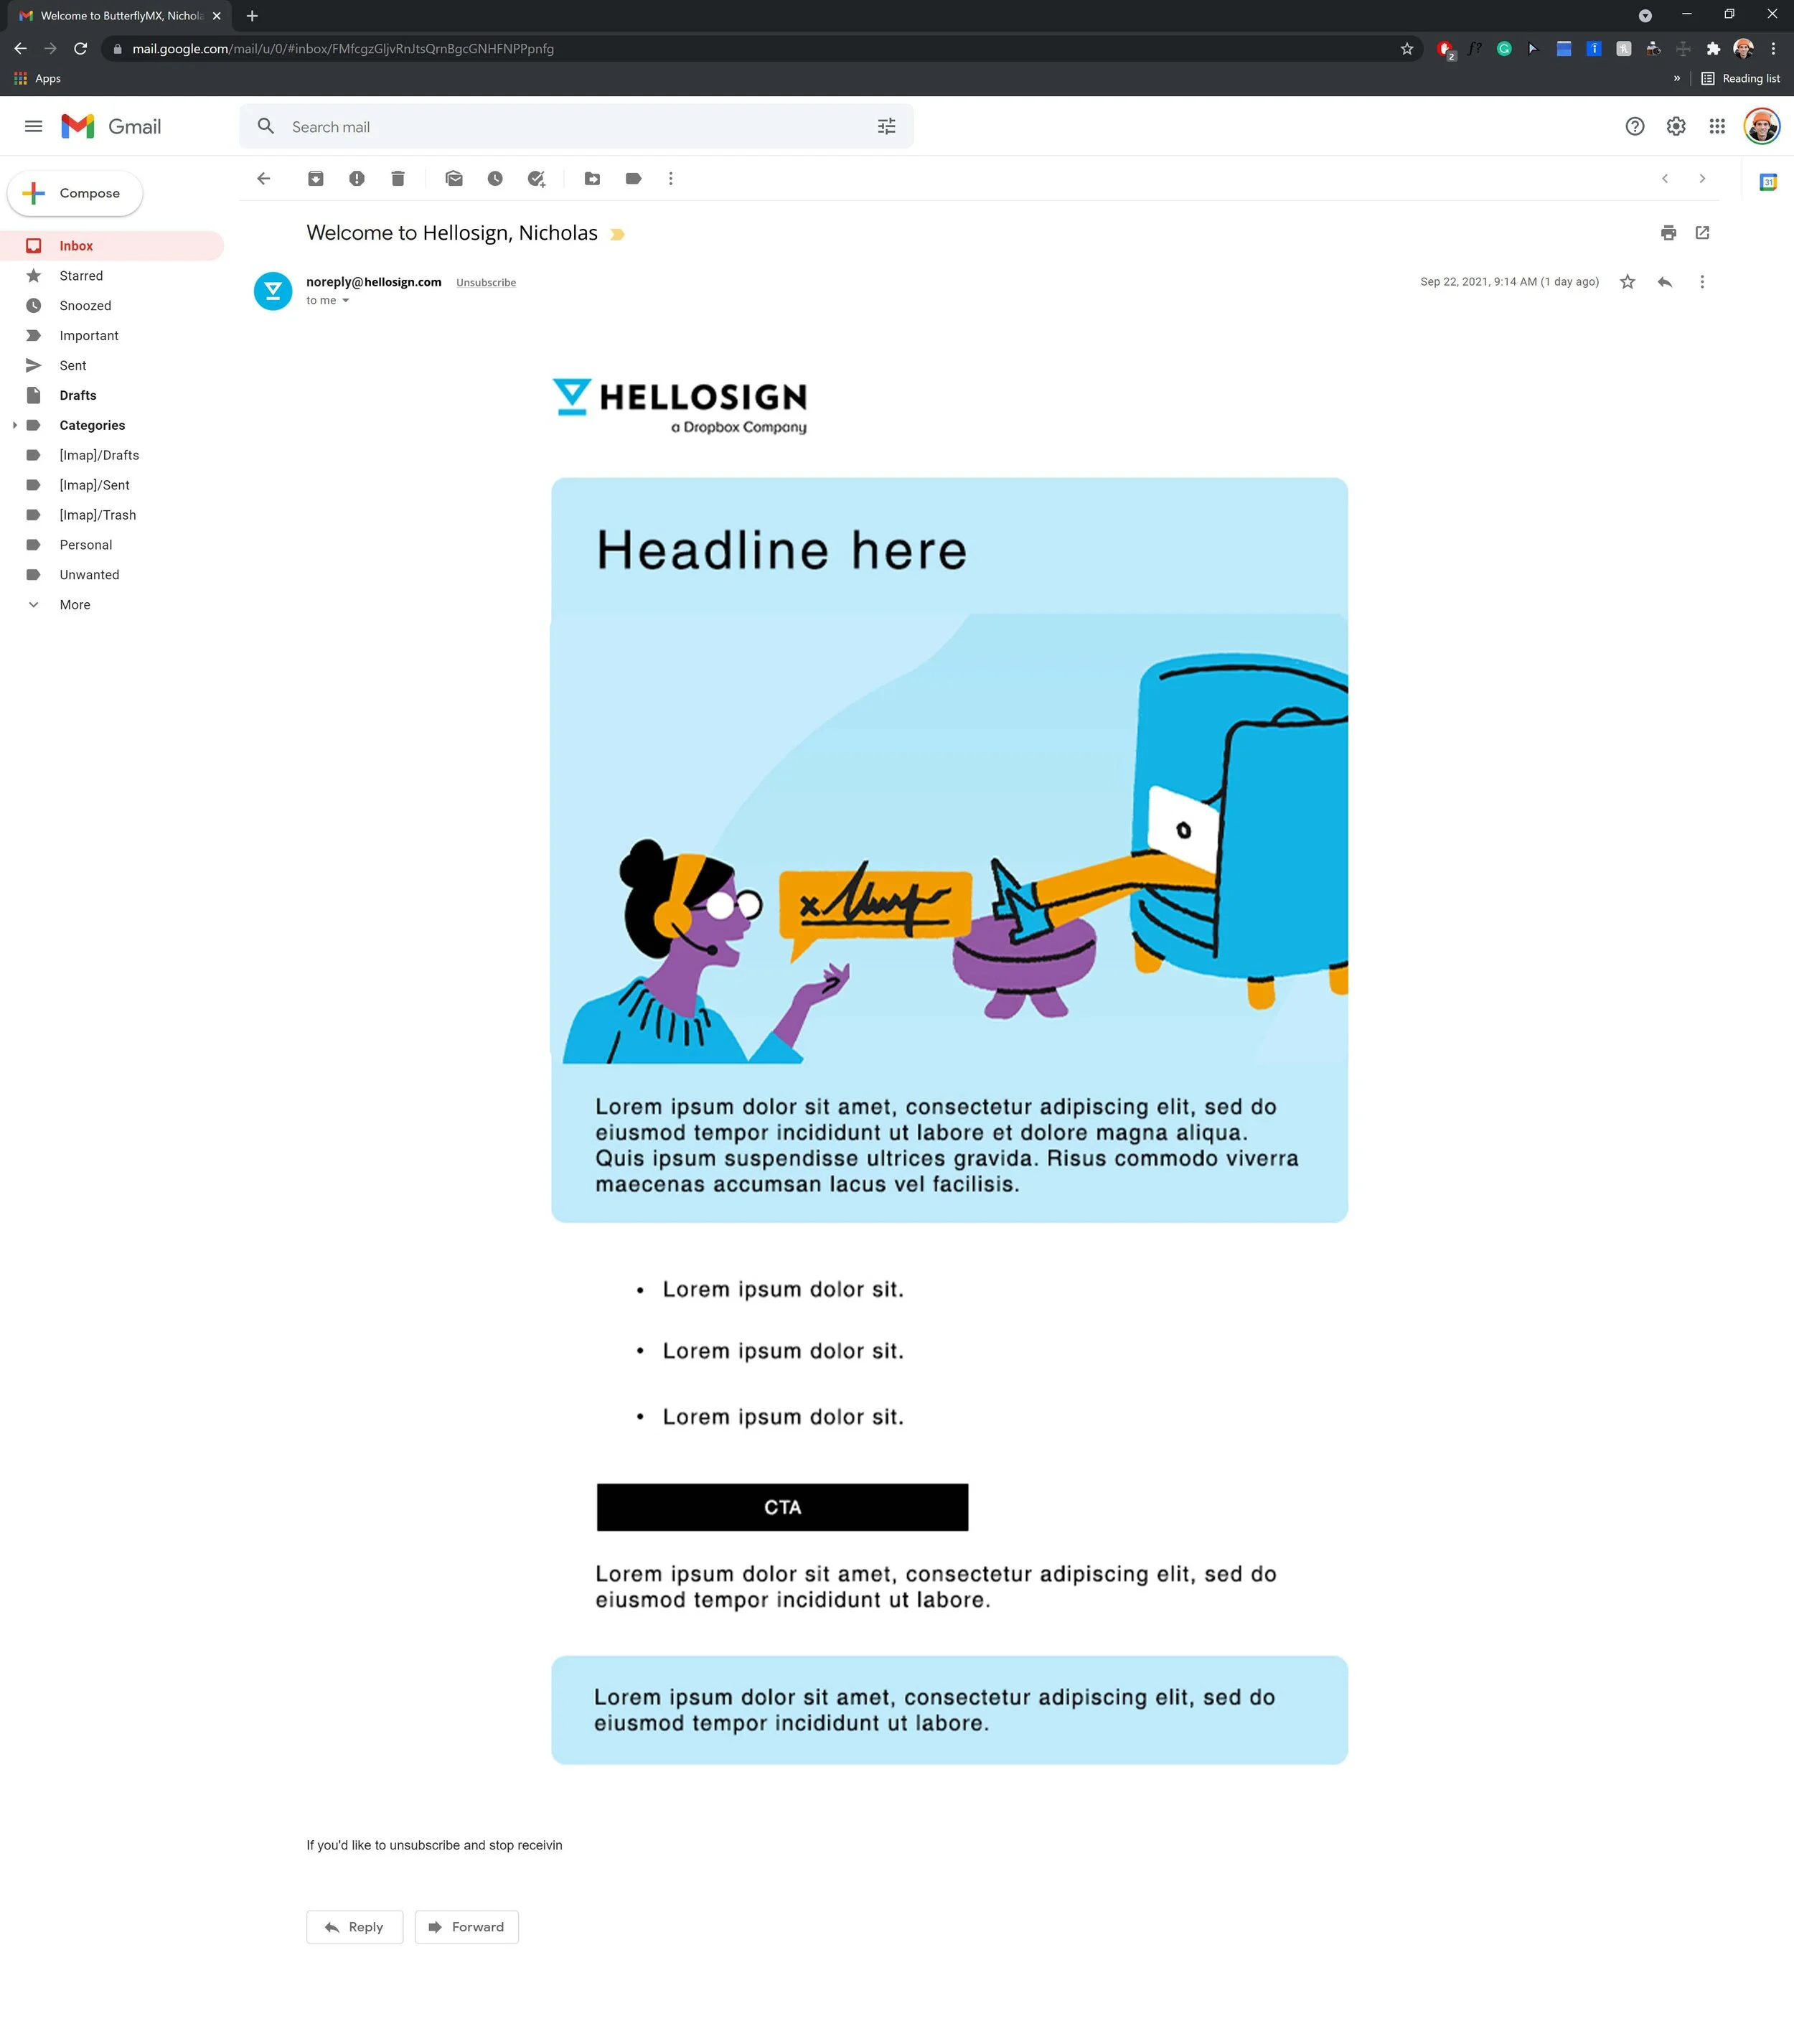
Task: Reply to the email
Action: point(354,1926)
